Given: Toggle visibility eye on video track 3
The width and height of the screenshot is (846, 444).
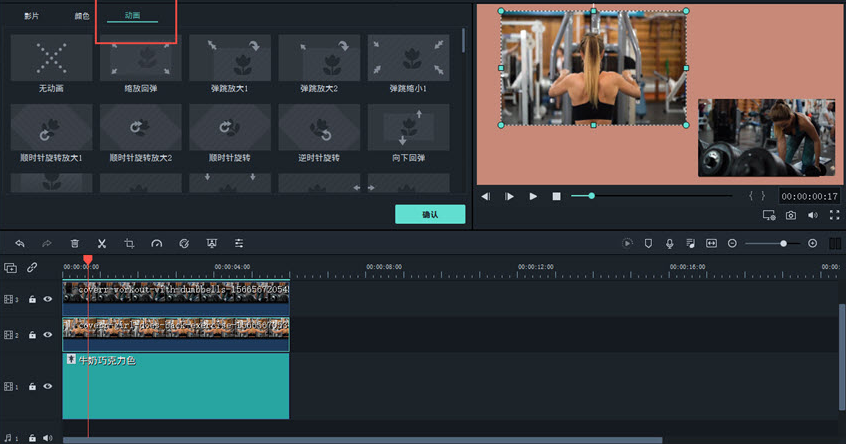Looking at the screenshot, I should [47, 298].
